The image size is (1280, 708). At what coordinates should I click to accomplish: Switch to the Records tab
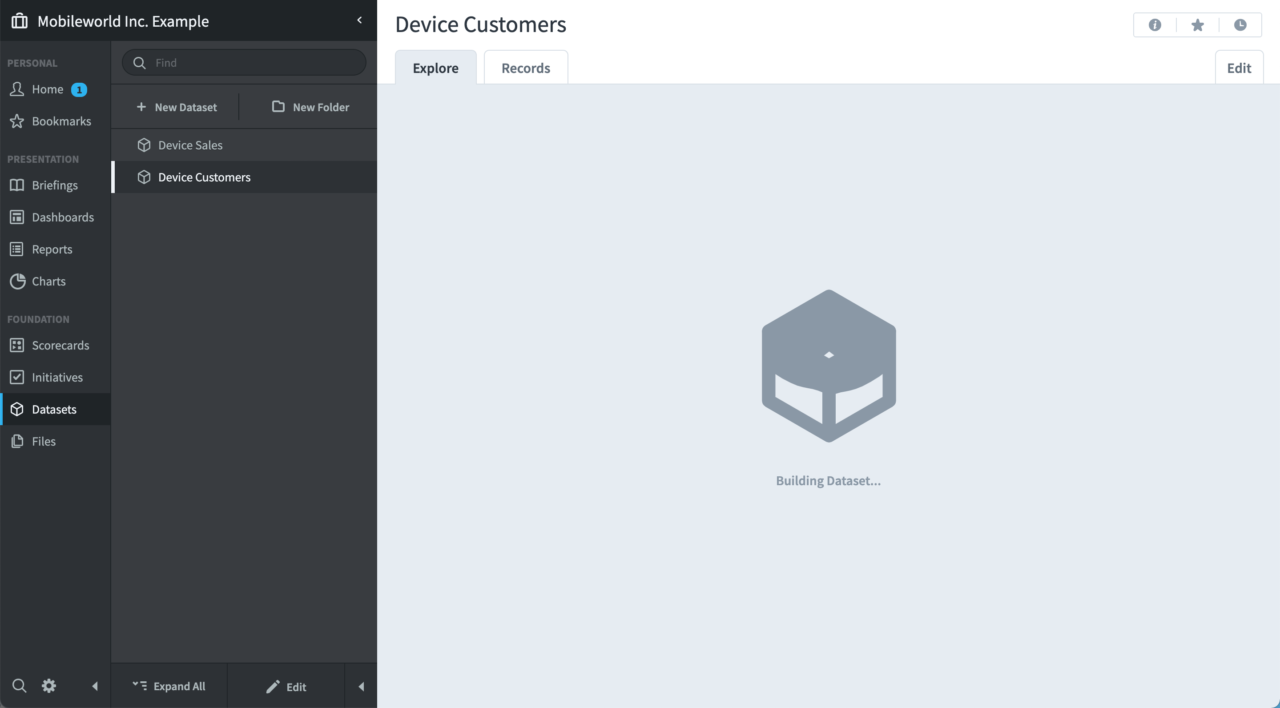[525, 67]
